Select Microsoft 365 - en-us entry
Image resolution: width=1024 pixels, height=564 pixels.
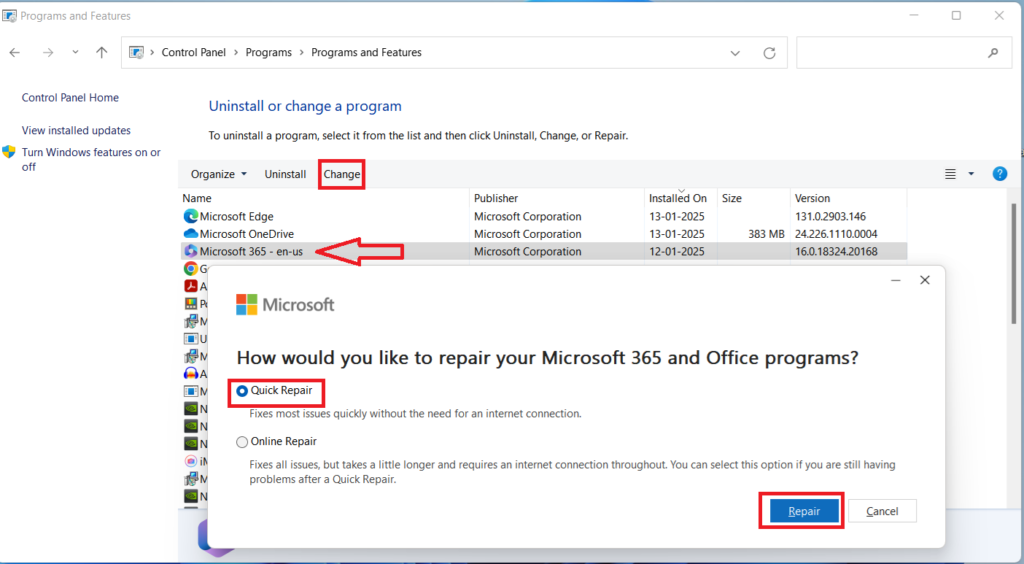coord(543,251)
